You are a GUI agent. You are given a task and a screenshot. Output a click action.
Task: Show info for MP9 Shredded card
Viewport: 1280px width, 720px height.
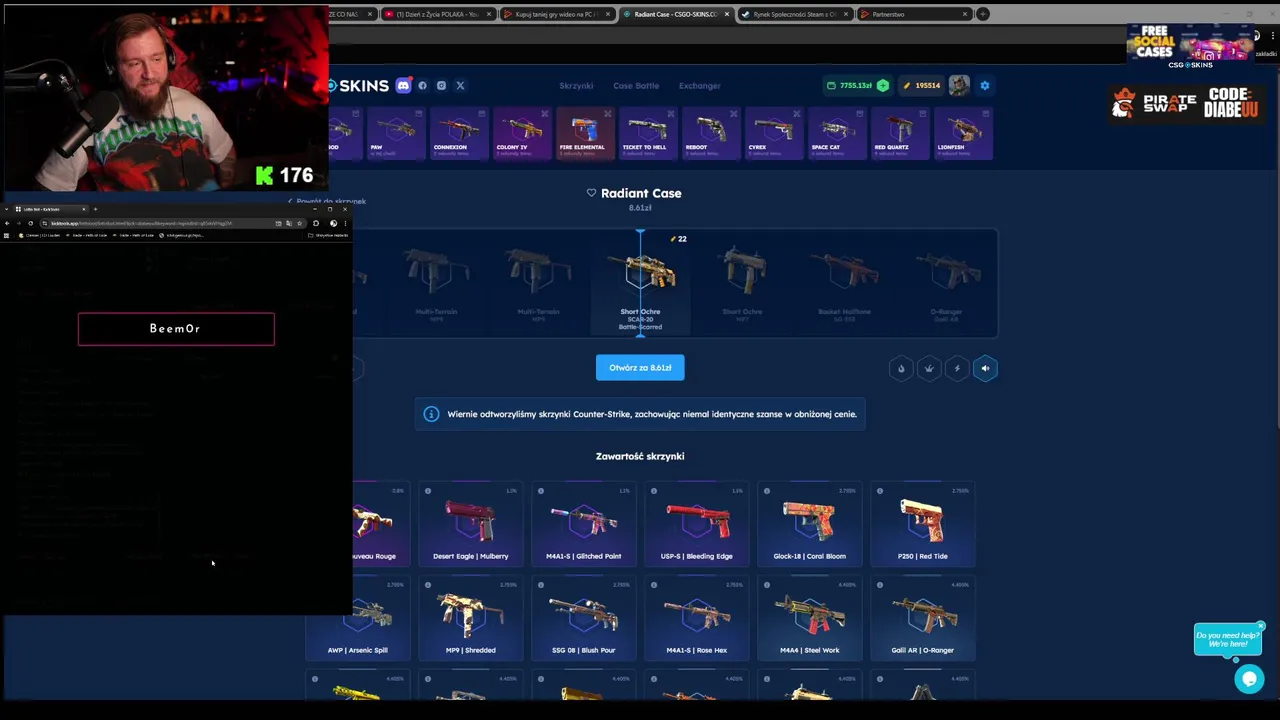pos(428,585)
